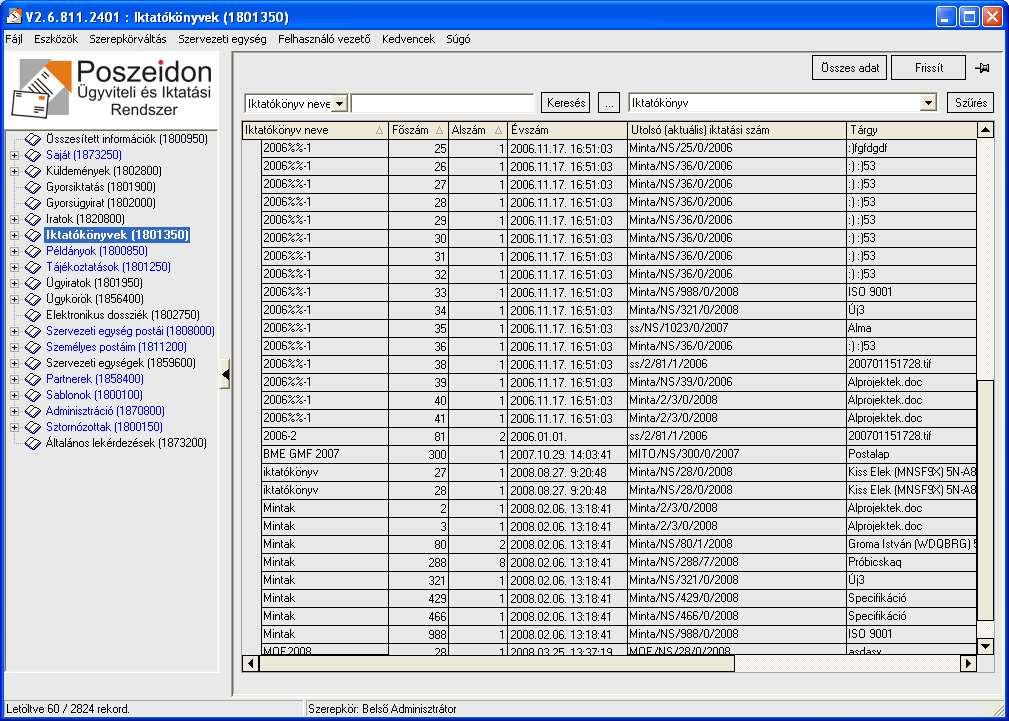Click the Próbicskaq subject cell

(x=911, y=563)
